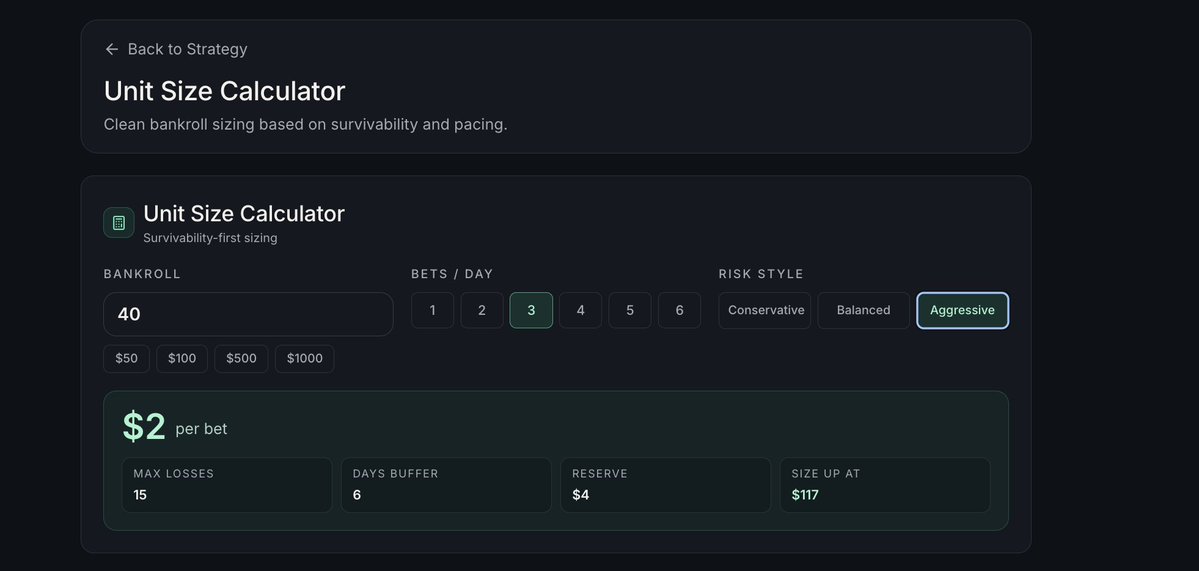Set bankroll preset to $500
1199x571 pixels.
(241, 358)
